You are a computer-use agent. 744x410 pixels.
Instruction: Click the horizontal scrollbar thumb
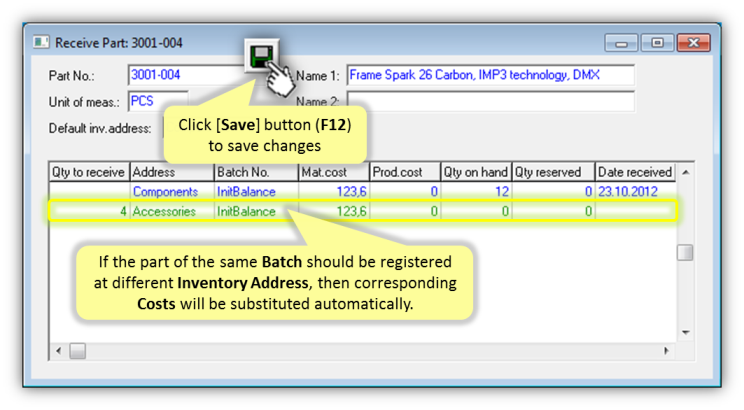(78, 351)
